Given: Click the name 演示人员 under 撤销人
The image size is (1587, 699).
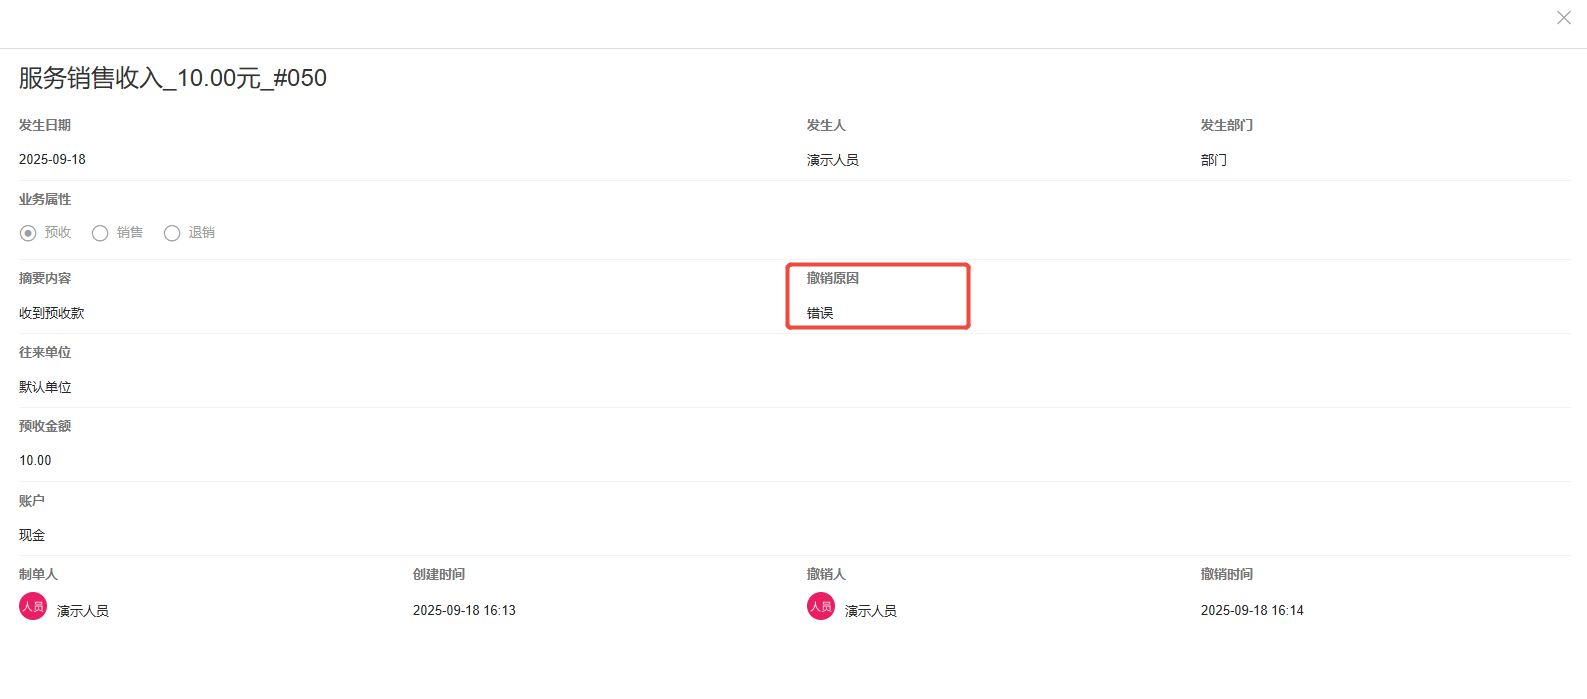Looking at the screenshot, I should coord(870,611).
